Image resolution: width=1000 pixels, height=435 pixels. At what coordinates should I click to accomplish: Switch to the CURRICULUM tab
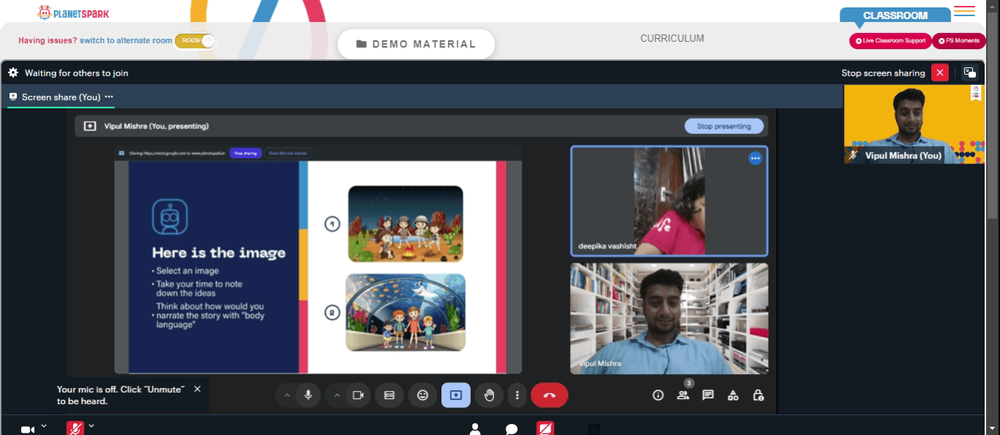click(x=672, y=38)
